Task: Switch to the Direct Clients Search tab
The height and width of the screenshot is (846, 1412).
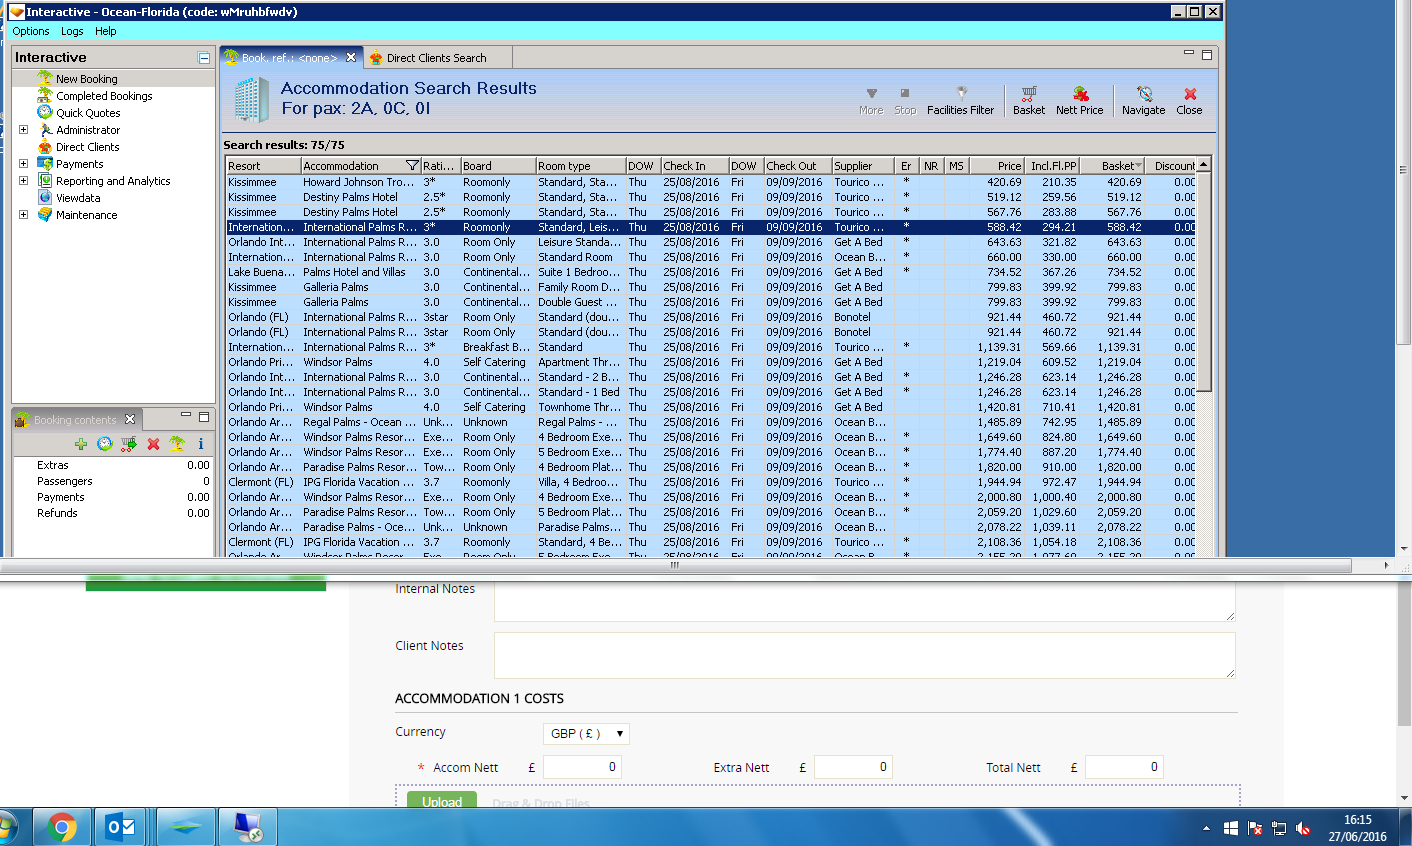Action: pyautogui.click(x=436, y=58)
